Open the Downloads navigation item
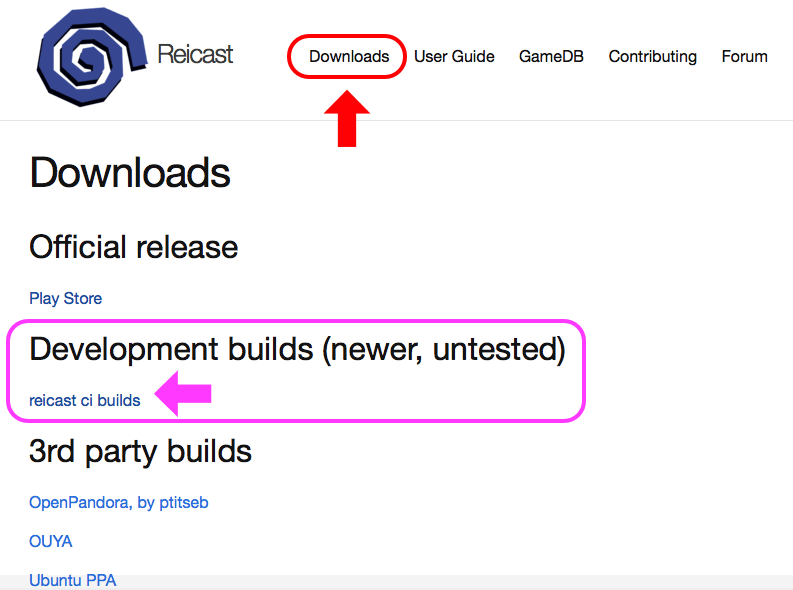Image resolution: width=793 pixels, height=590 pixels. [x=349, y=57]
